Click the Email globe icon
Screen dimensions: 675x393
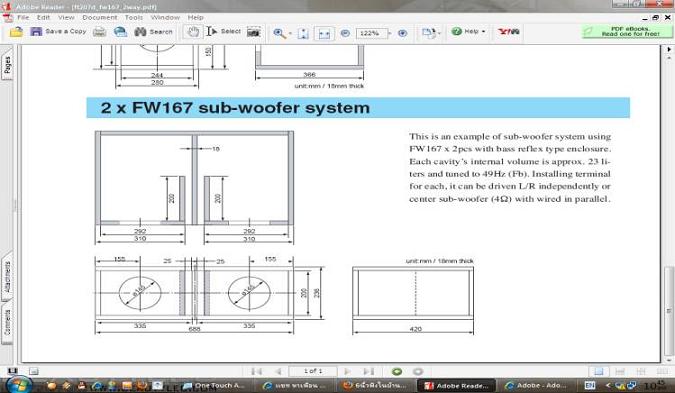point(120,32)
